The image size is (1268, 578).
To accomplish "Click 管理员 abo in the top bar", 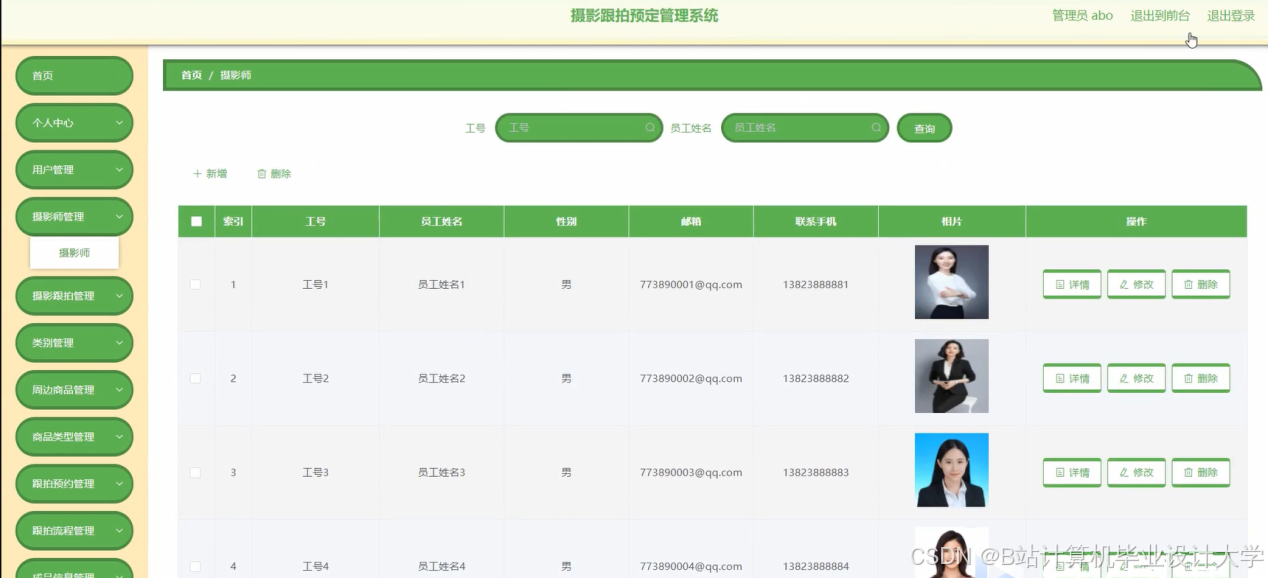I will pyautogui.click(x=1082, y=16).
